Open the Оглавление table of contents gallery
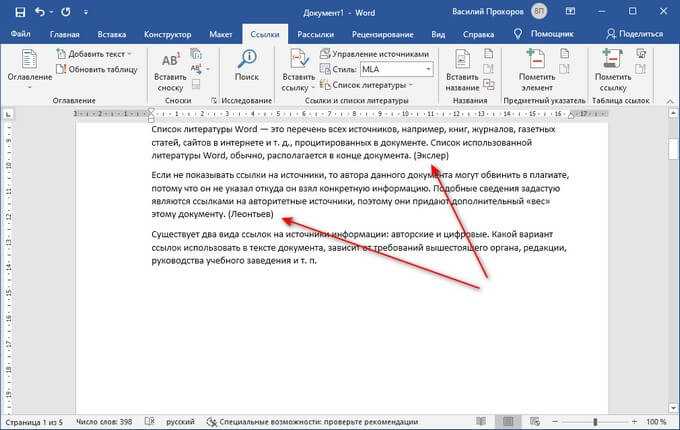The width and height of the screenshot is (680, 430). pyautogui.click(x=29, y=68)
